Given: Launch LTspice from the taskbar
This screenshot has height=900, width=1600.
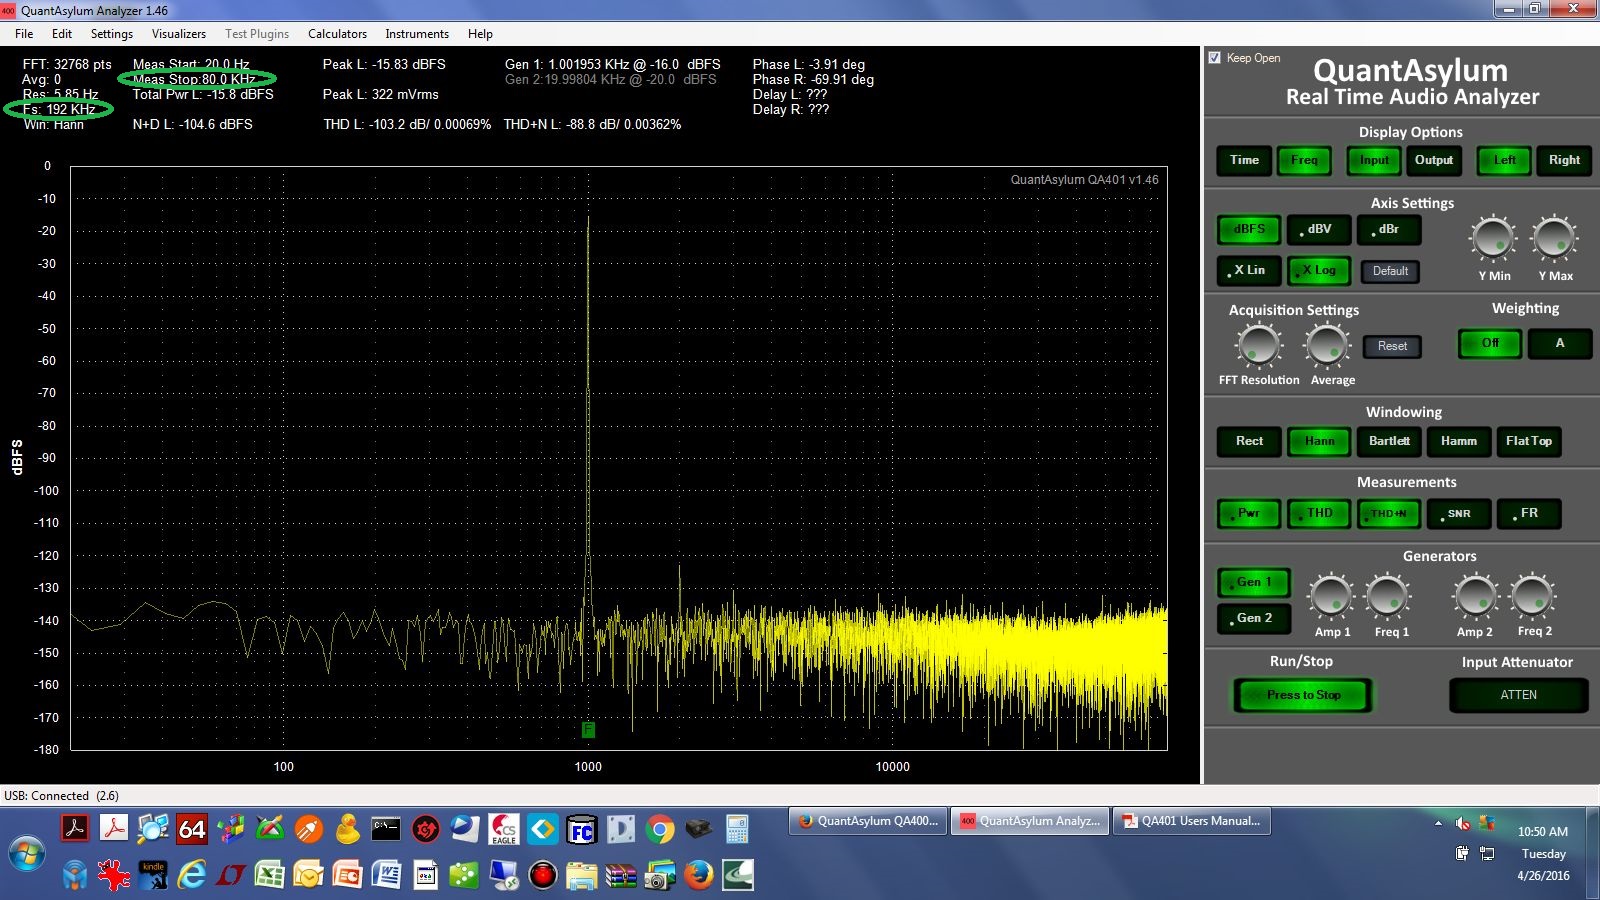Looking at the screenshot, I should coord(230,875).
